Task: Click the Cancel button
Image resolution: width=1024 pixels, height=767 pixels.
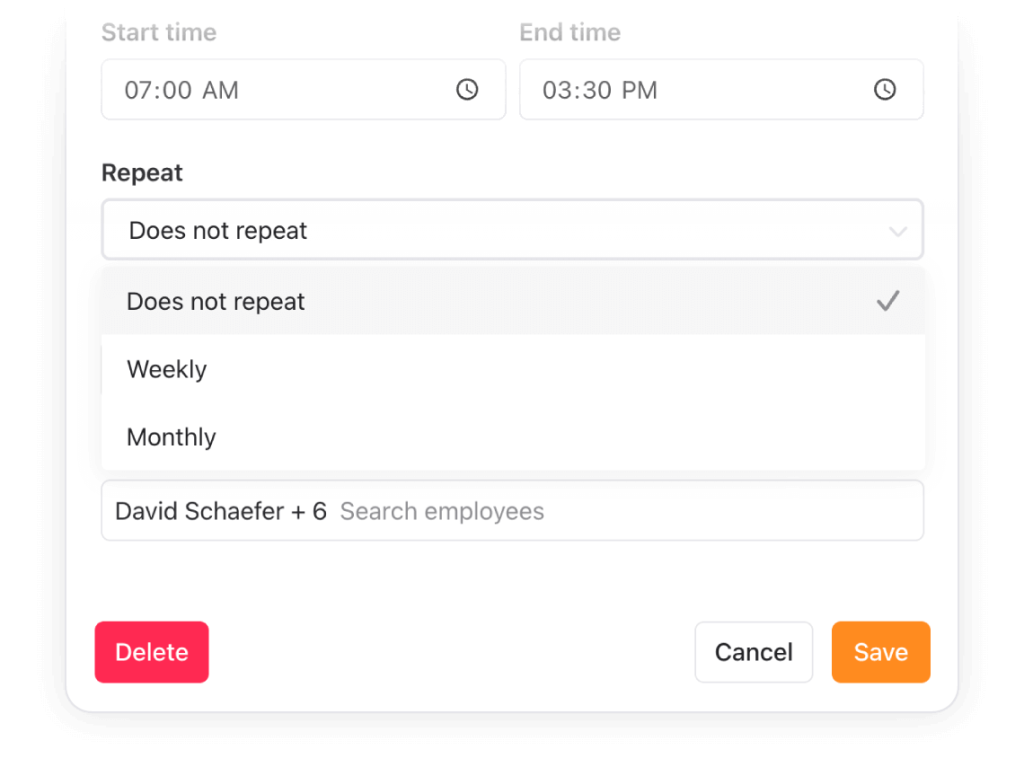Action: pos(753,652)
